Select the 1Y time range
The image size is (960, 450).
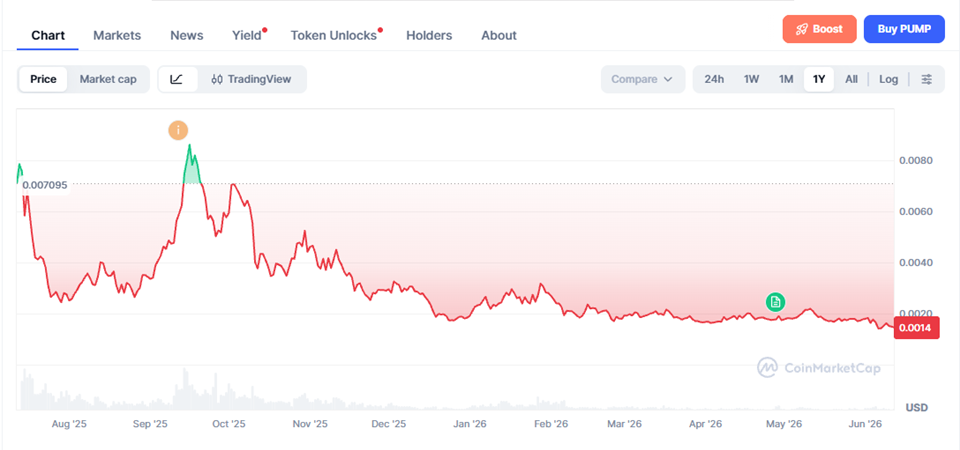[x=819, y=79]
